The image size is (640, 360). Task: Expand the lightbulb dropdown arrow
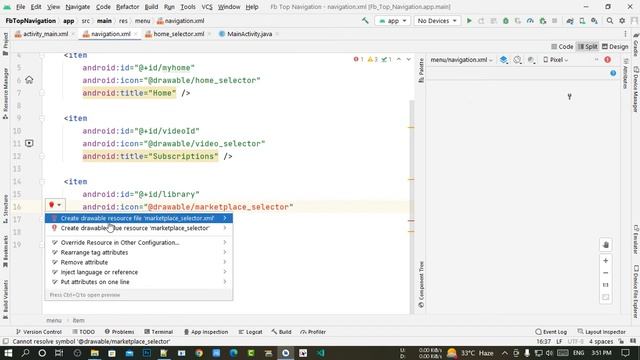pyautogui.click(x=59, y=205)
